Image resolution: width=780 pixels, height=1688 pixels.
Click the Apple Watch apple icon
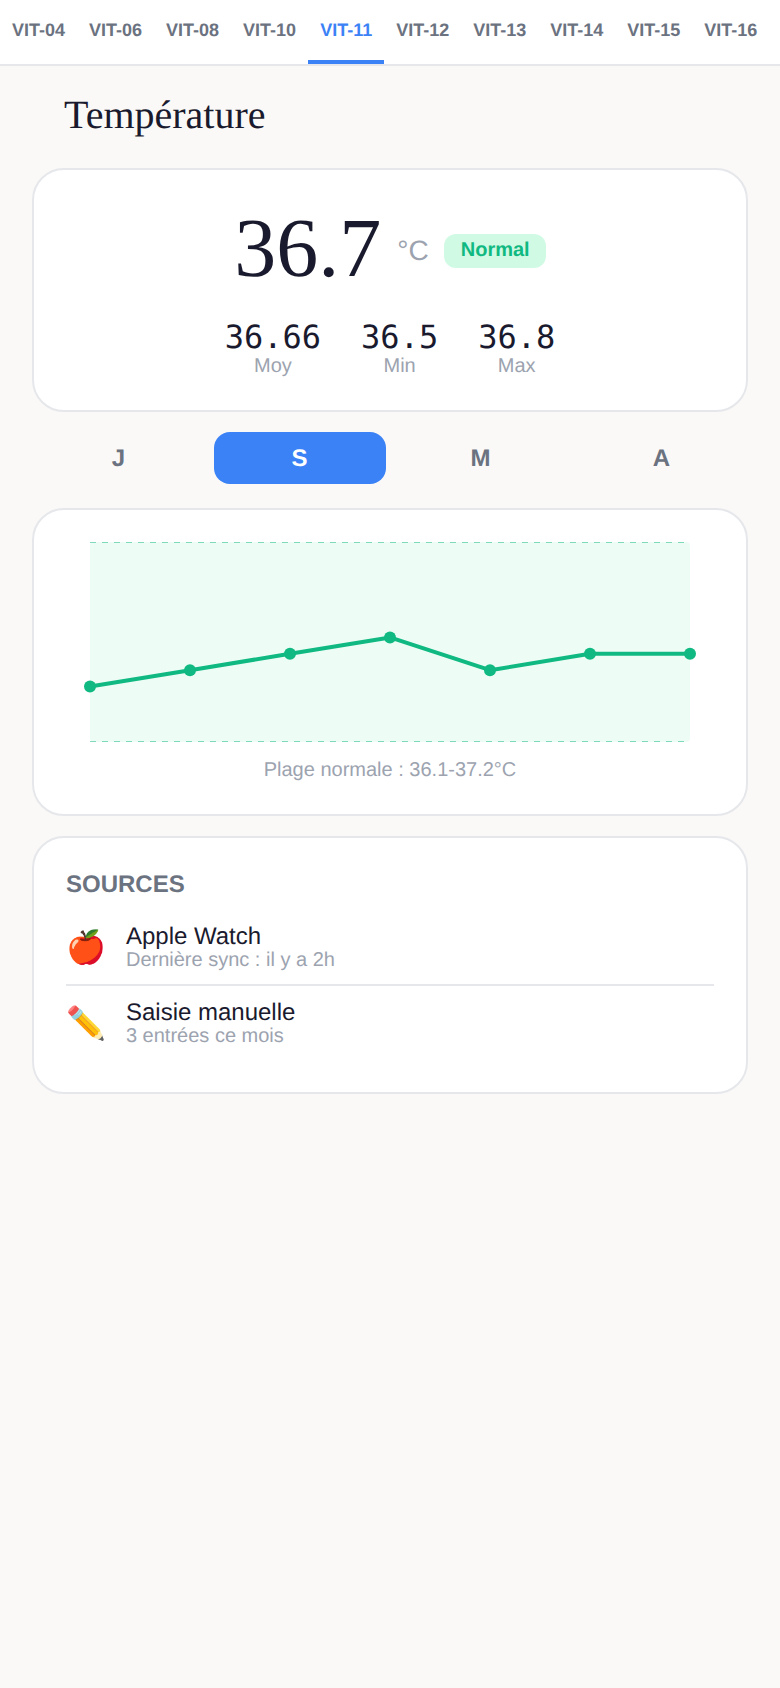(x=86, y=947)
